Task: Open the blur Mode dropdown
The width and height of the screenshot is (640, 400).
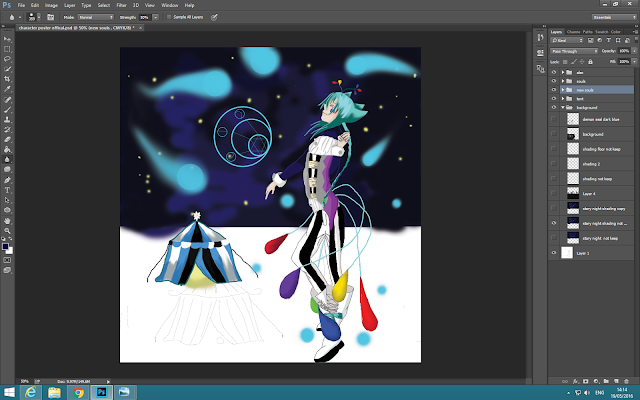Action: [x=96, y=17]
